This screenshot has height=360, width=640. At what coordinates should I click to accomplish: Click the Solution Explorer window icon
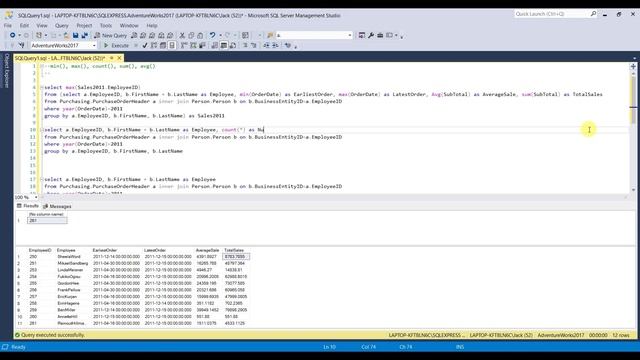(362, 36)
